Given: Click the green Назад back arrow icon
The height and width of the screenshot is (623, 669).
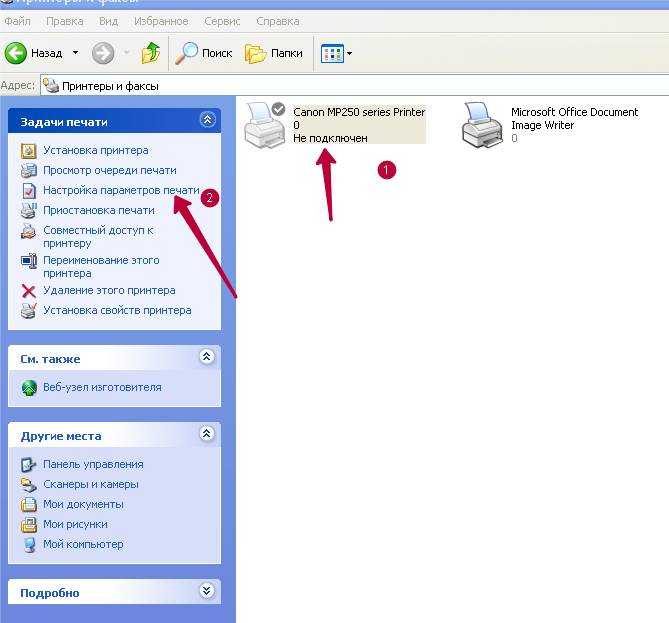Looking at the screenshot, I should pyautogui.click(x=16, y=53).
